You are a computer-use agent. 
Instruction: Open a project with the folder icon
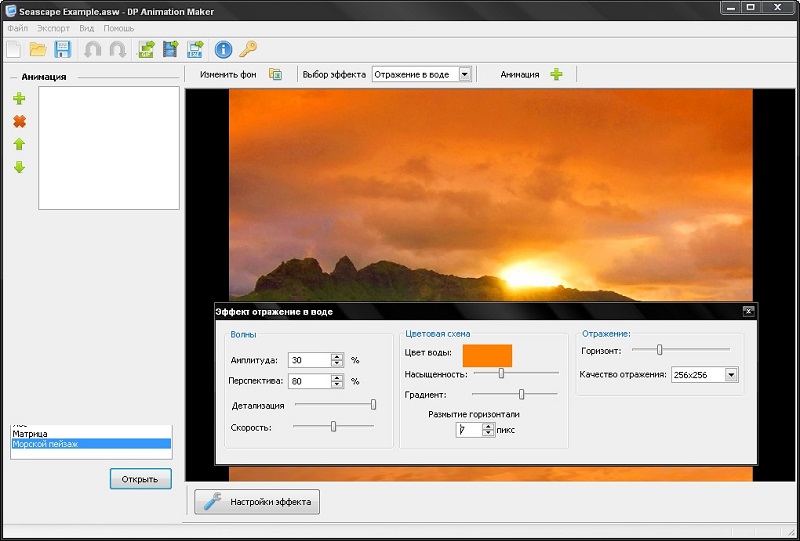pyautogui.click(x=38, y=50)
